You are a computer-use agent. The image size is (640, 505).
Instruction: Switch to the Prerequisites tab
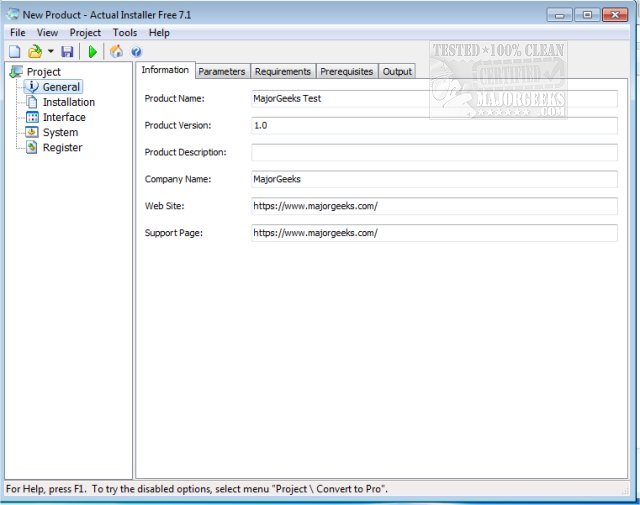[x=346, y=71]
